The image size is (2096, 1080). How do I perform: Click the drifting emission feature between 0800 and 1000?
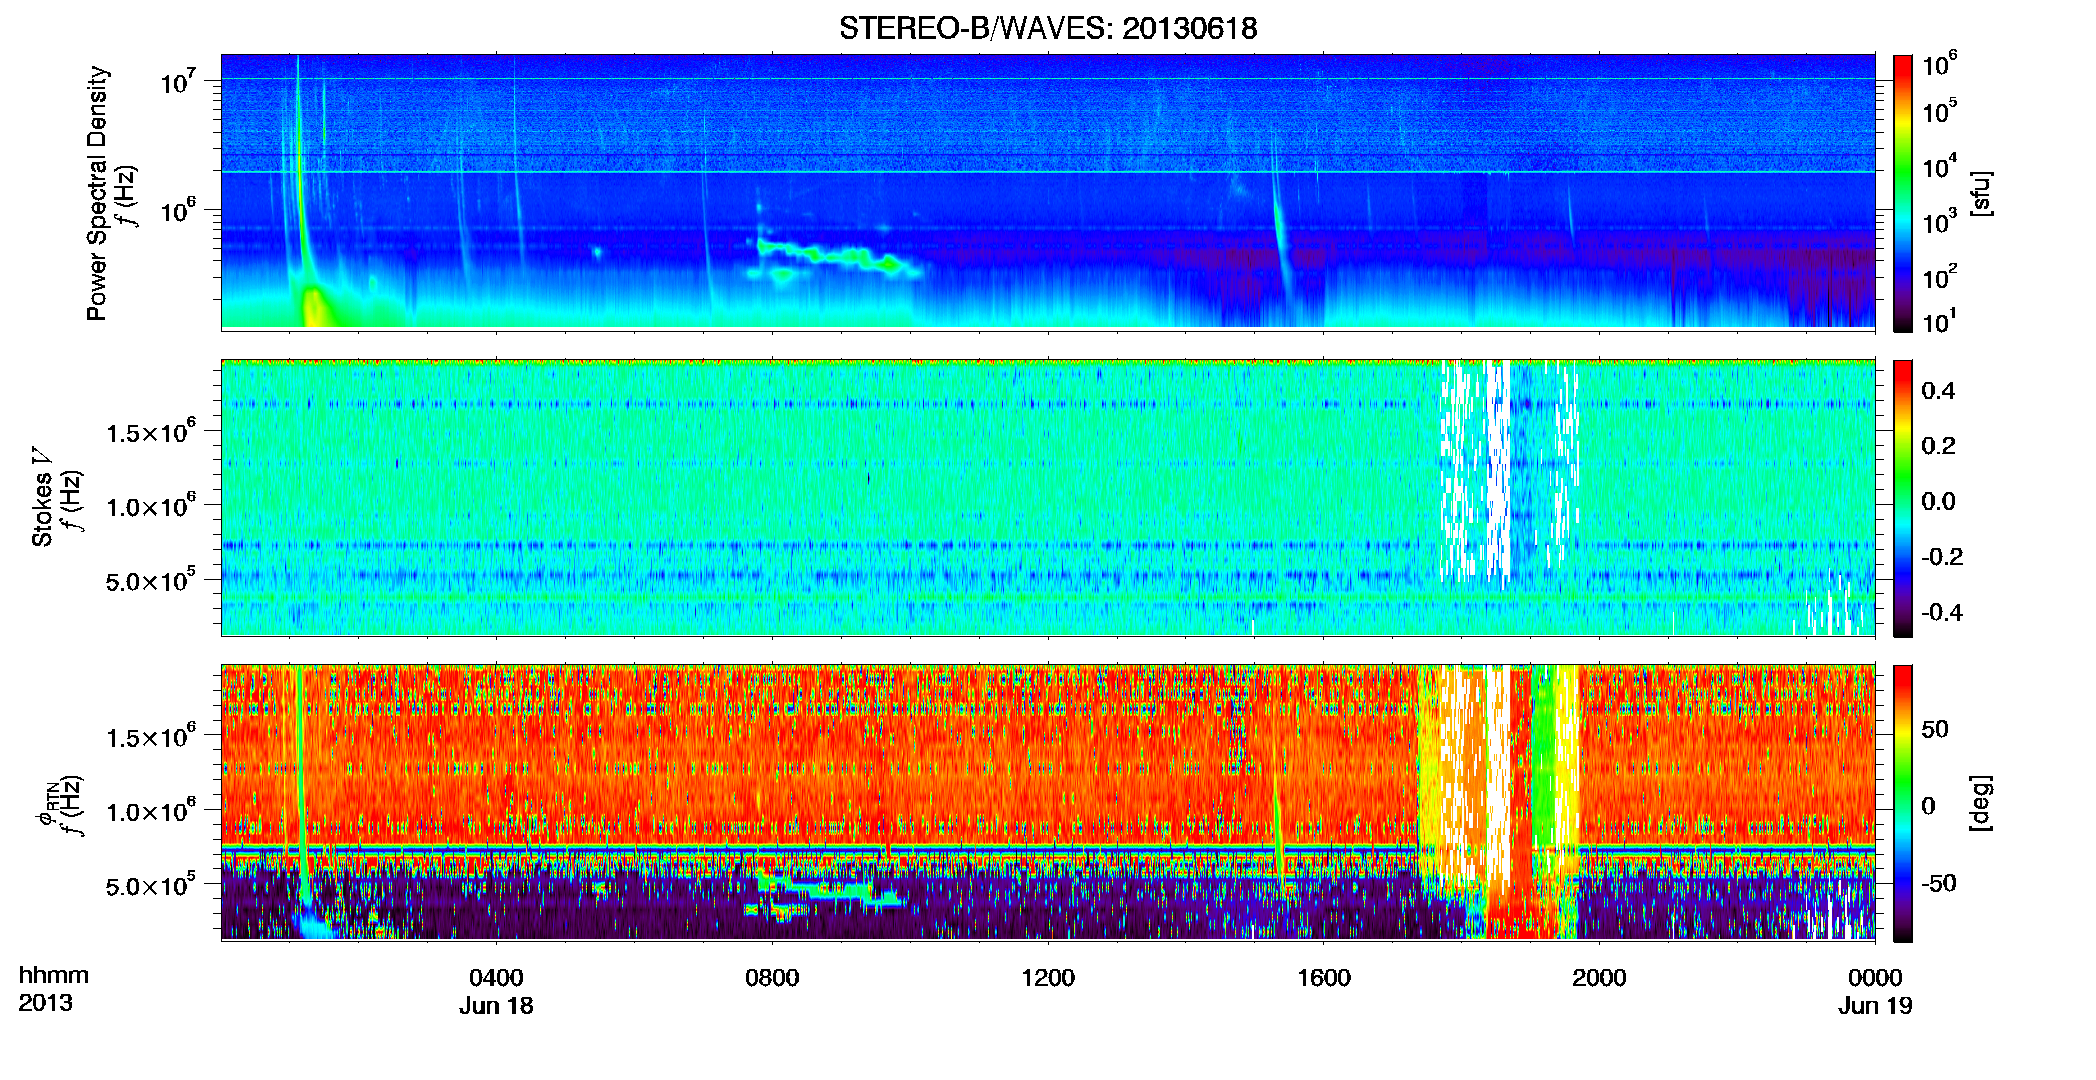coord(838,257)
